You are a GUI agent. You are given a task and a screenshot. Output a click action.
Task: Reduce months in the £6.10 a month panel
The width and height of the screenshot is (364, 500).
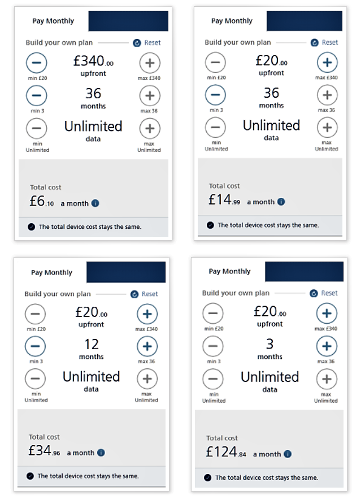pos(37,95)
